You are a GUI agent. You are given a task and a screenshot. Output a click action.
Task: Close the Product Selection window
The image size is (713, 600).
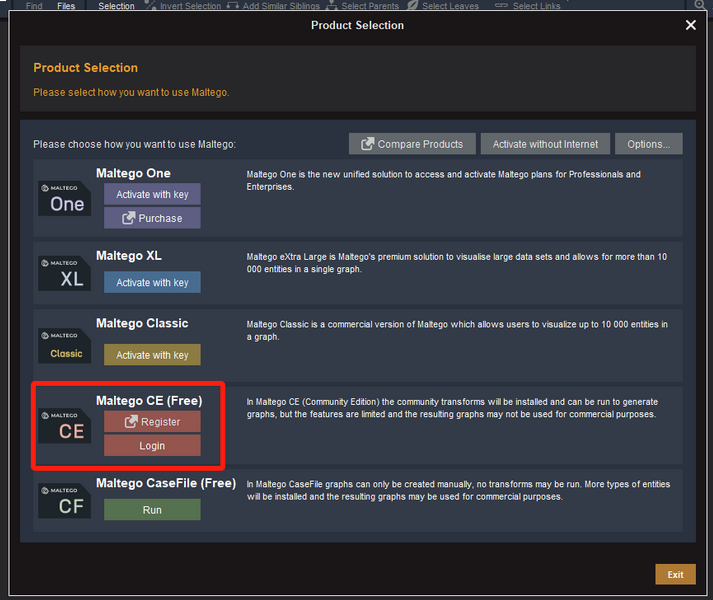[x=690, y=25]
